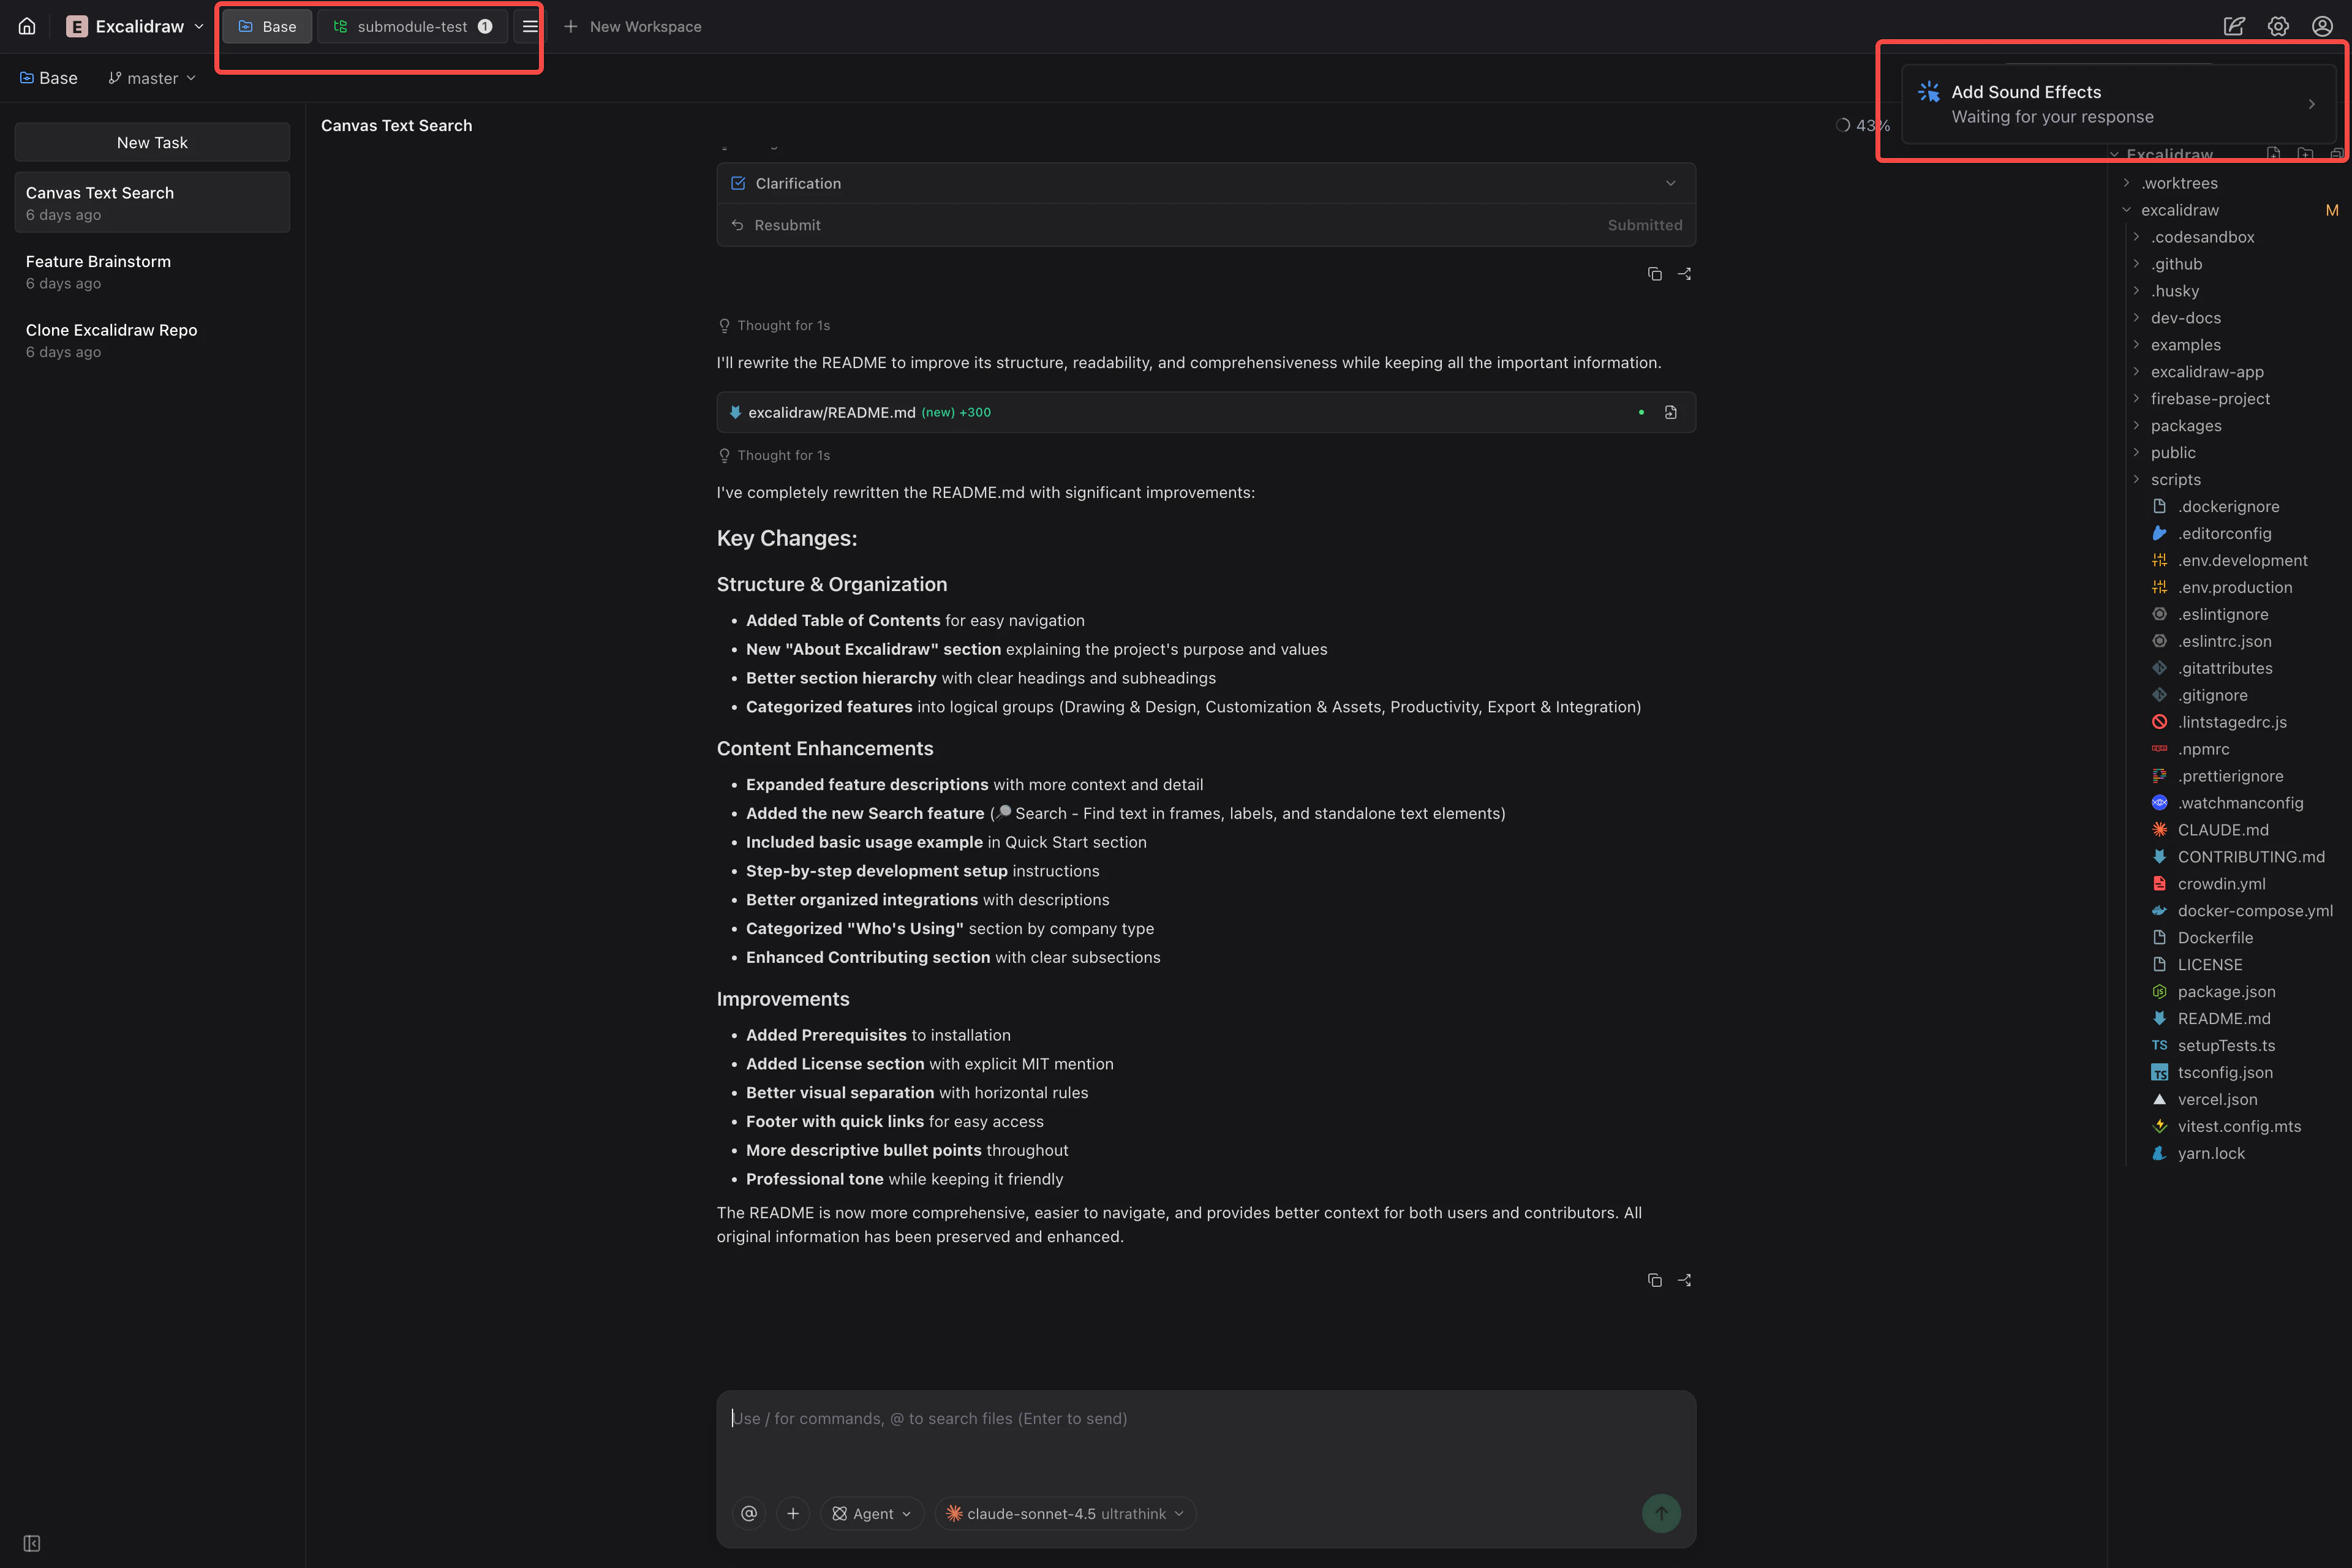Click the @ mention files button
Screen dimensions: 2352x1568
tap(749, 1513)
